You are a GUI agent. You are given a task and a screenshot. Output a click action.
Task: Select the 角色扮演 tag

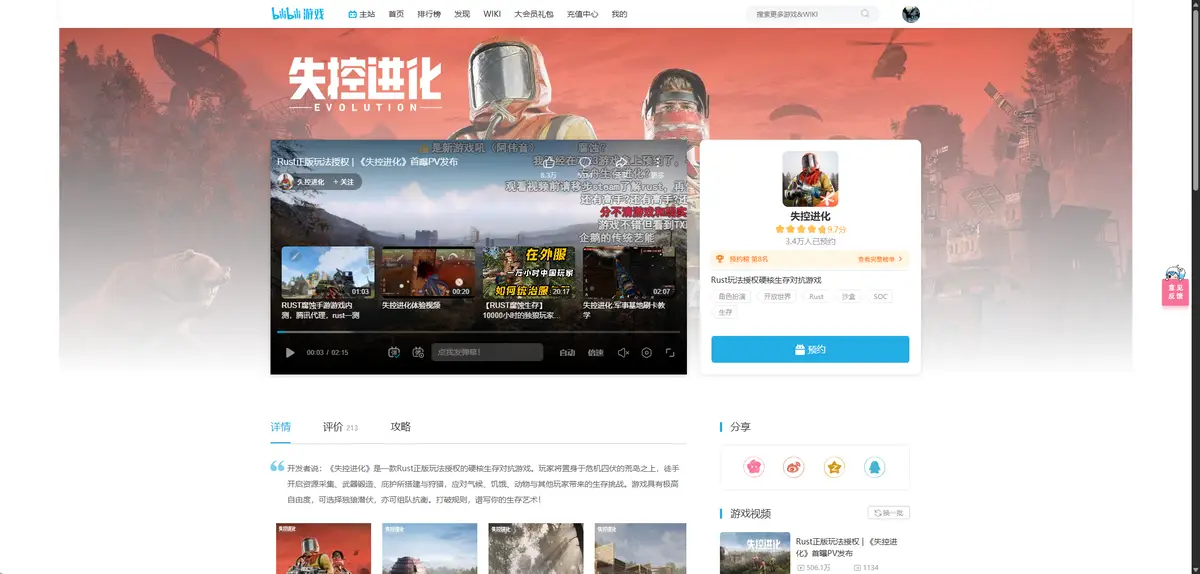pyautogui.click(x=731, y=297)
